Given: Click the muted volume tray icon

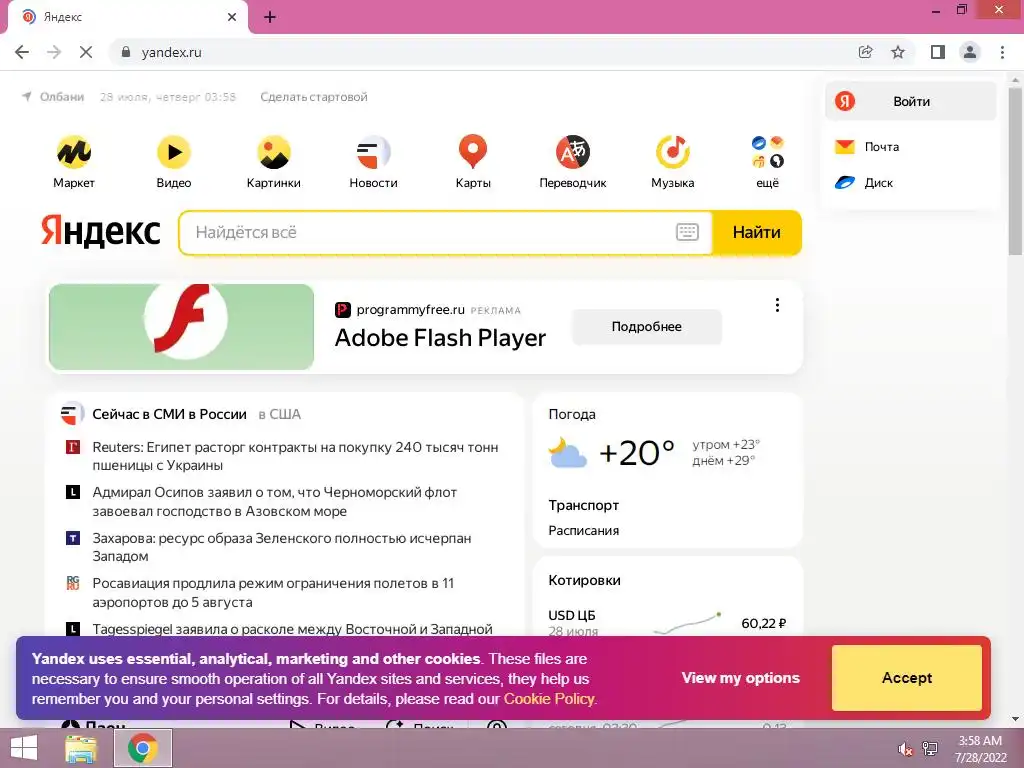Looking at the screenshot, I should coord(905,749).
